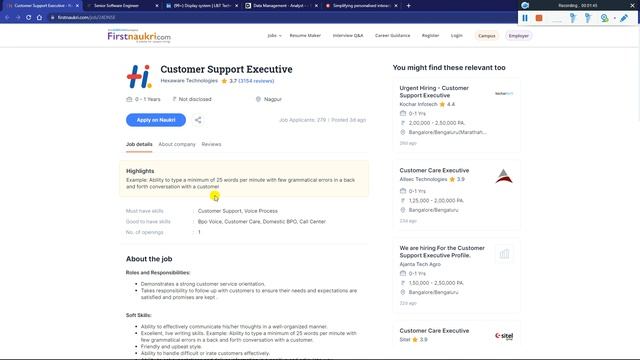Navigate back in browser
Screen dimensions: 640x360
click(x=7, y=18)
